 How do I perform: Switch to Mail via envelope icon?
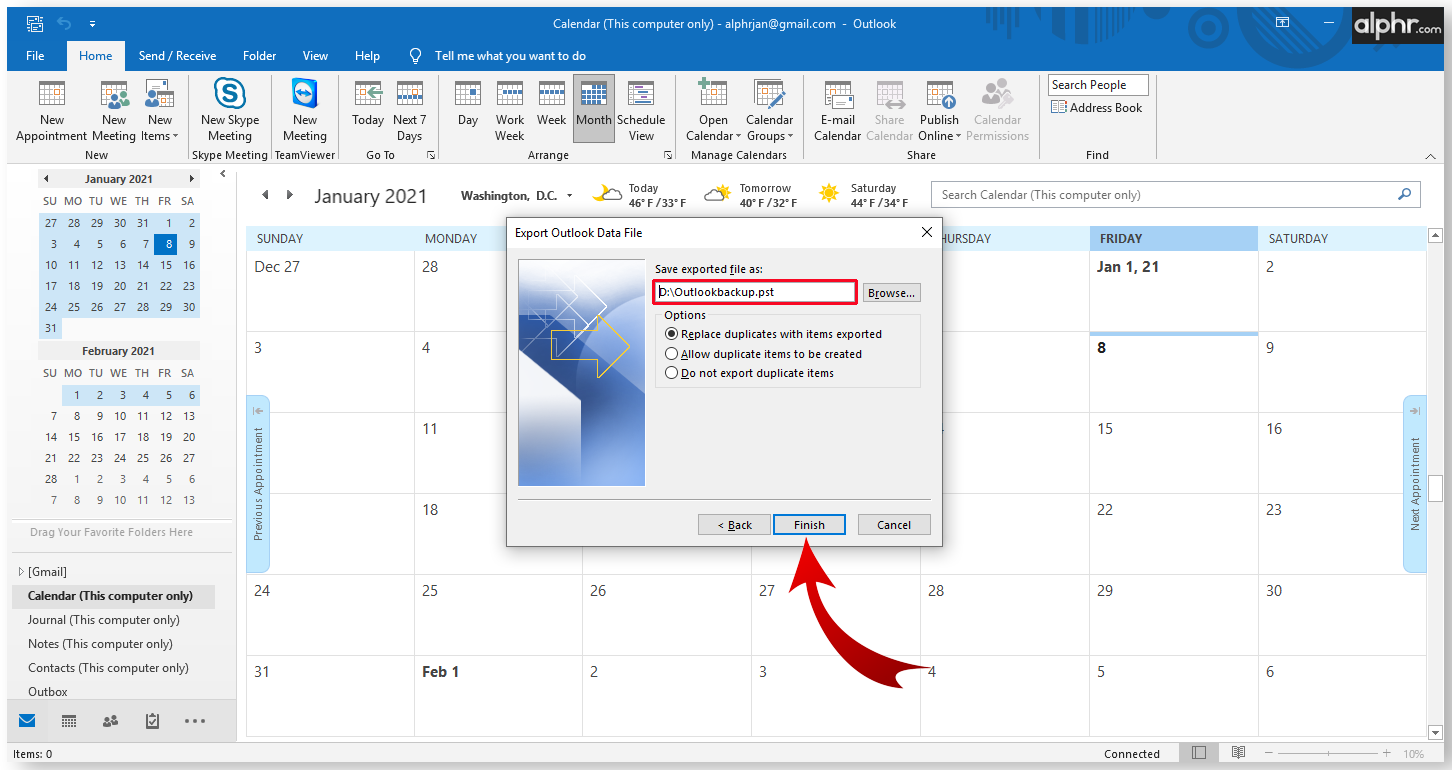point(27,720)
